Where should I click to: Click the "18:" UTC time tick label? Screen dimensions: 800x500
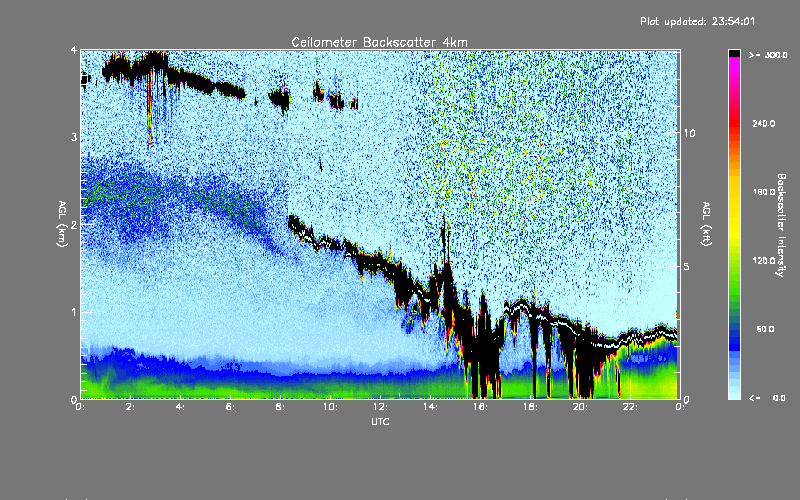pos(530,407)
